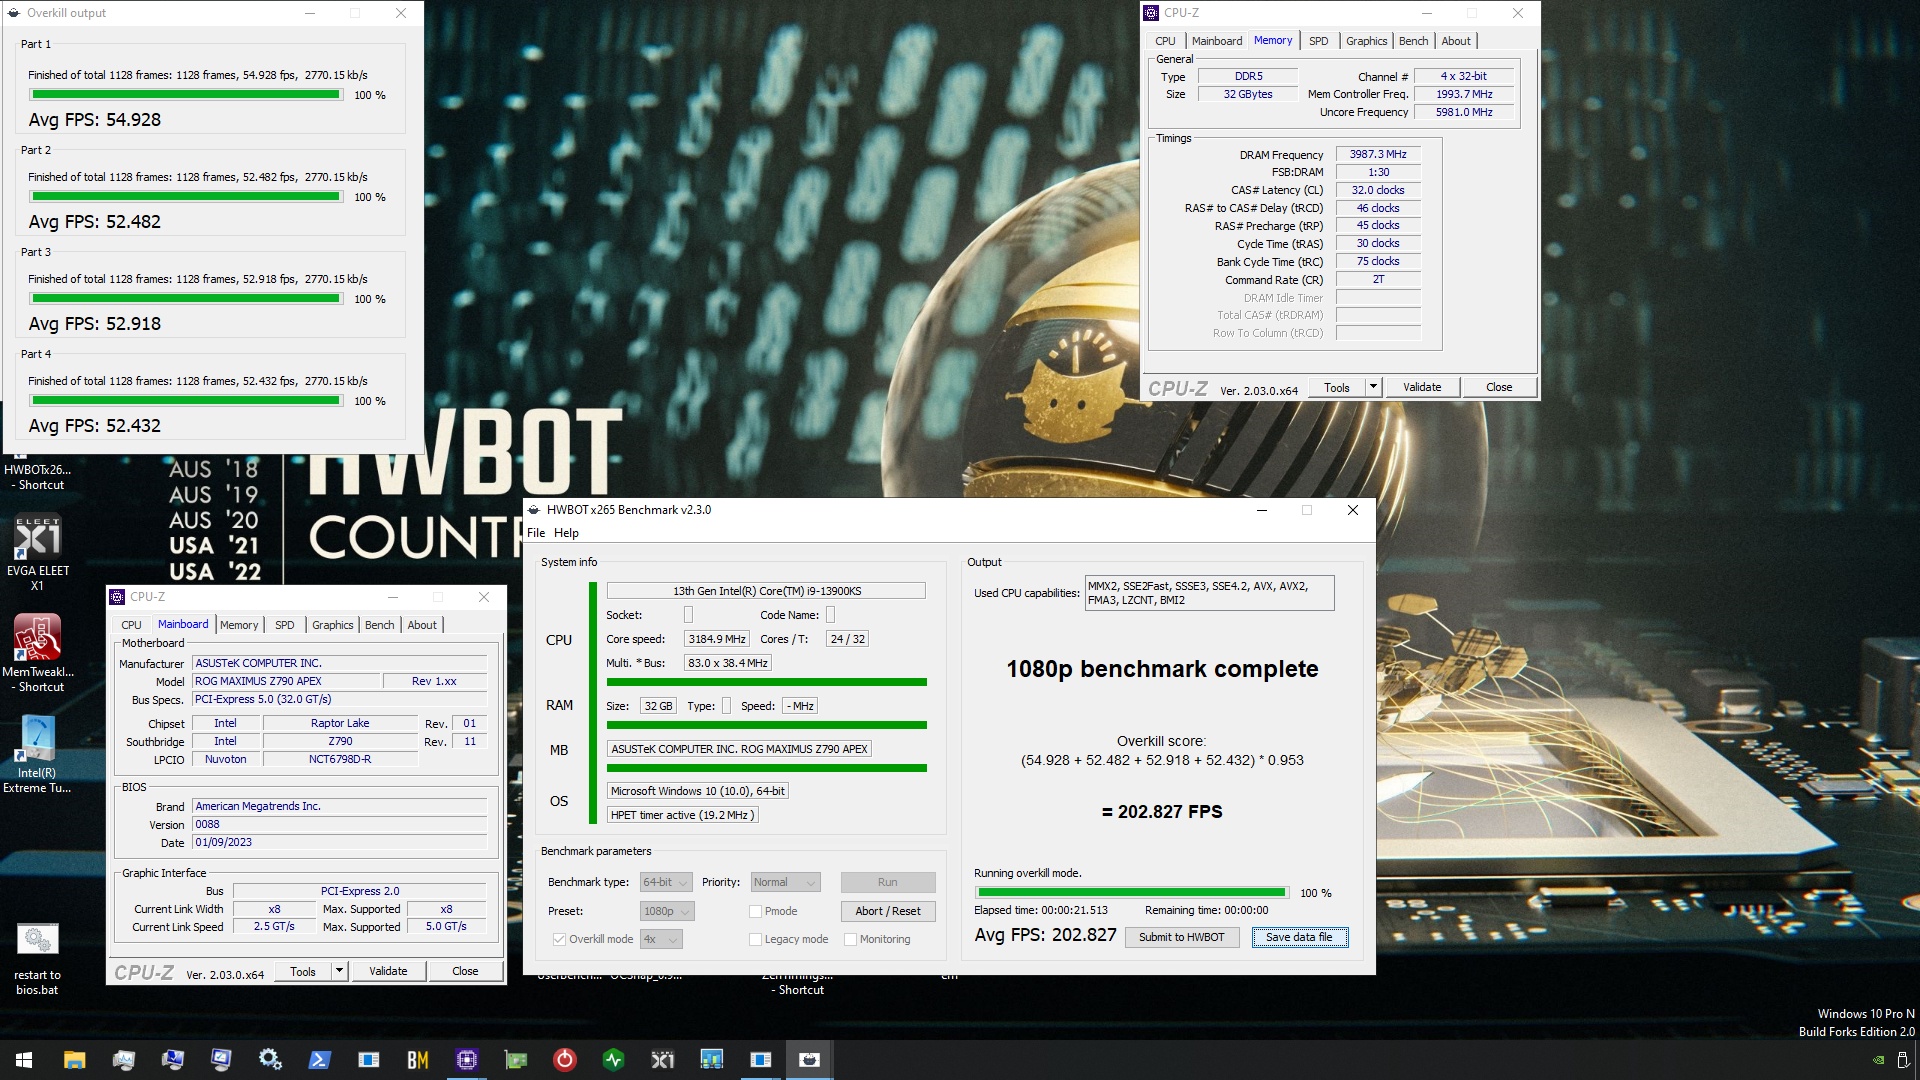Open the red power button taskbar icon

pos(564,1060)
